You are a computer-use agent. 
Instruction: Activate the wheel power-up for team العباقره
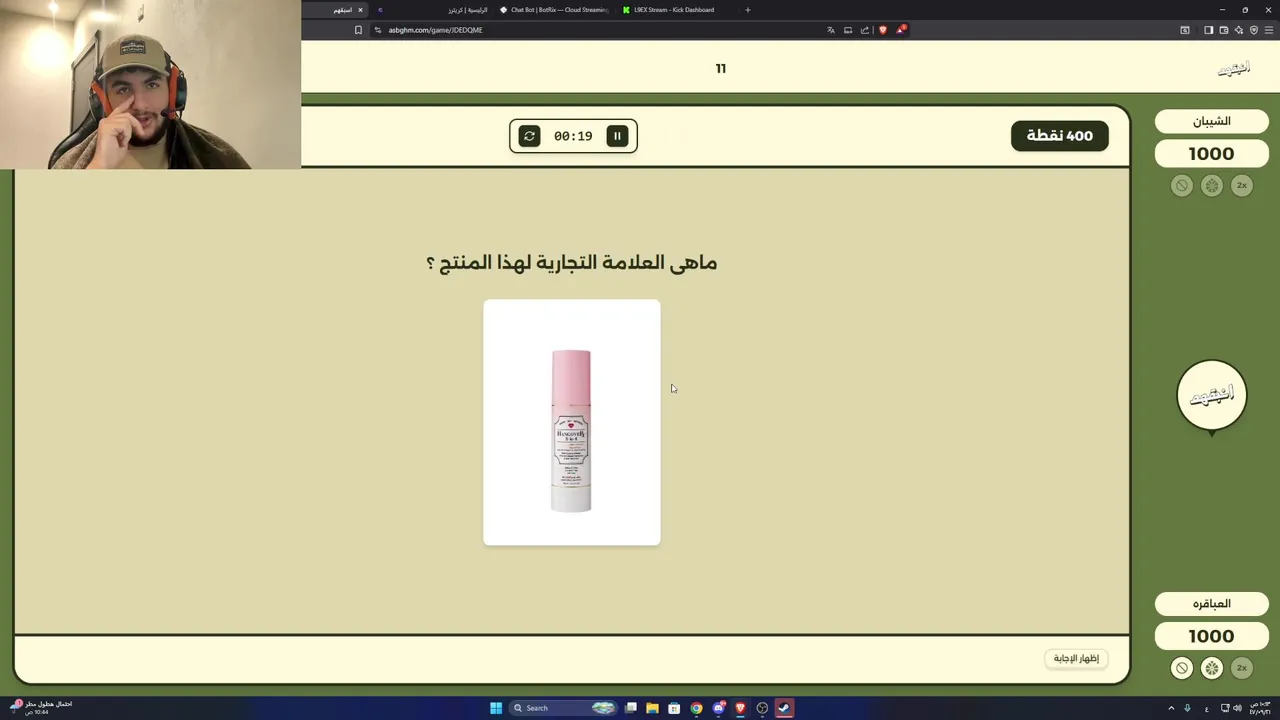click(1212, 668)
